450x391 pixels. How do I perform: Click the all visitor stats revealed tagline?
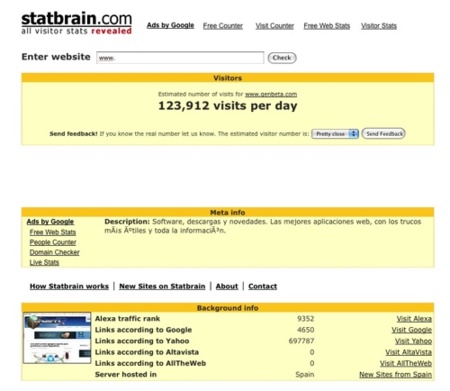[77, 31]
